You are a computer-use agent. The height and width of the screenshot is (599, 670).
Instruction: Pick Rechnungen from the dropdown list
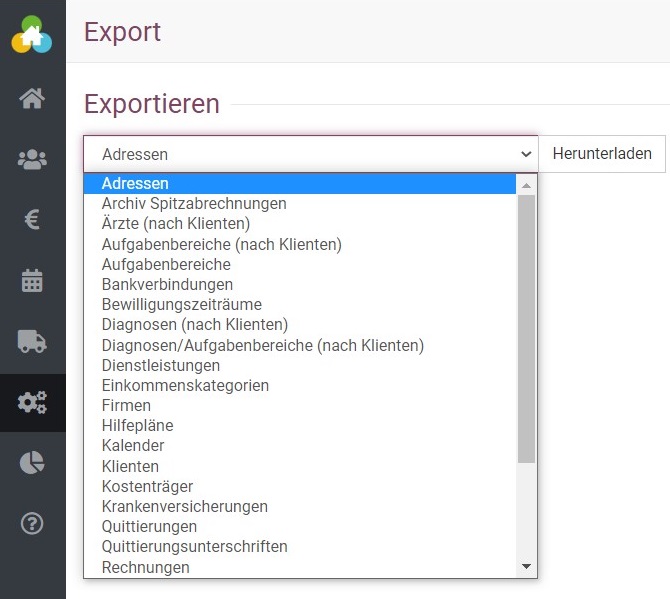[145, 567]
